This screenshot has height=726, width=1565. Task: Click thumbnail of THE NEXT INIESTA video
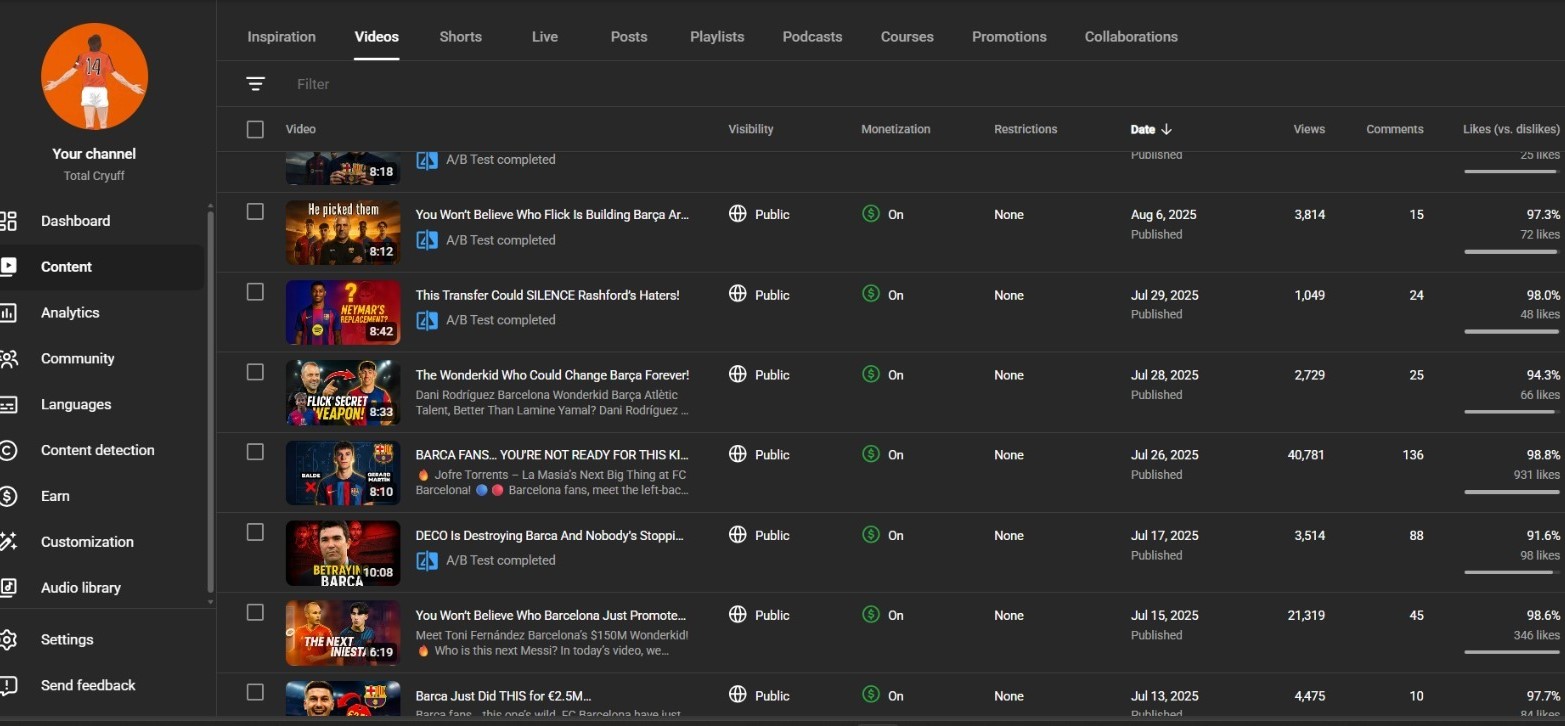pos(343,633)
